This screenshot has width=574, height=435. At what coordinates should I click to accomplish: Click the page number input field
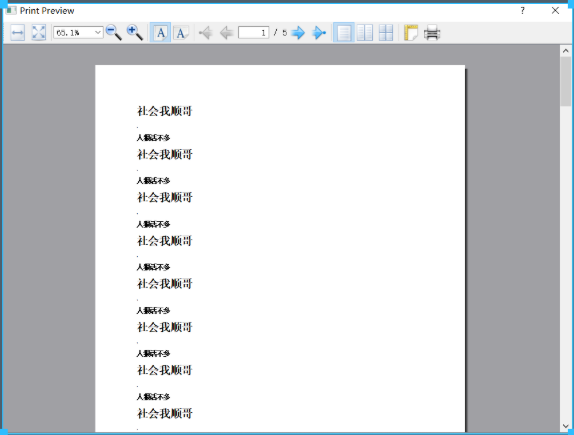(253, 33)
